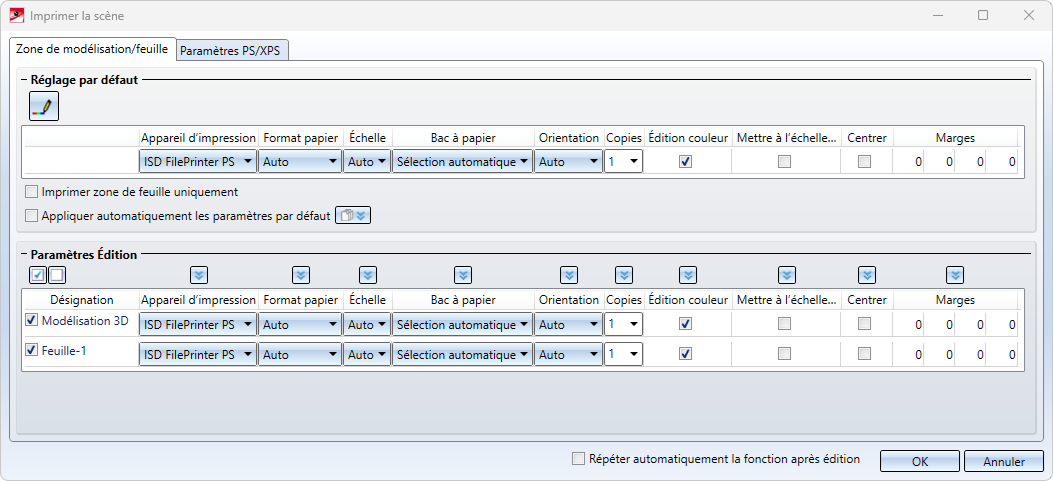Viewport: 1053px width, 481px height.
Task: Click the pen icon under Réglage par défaut
Action: [x=44, y=106]
